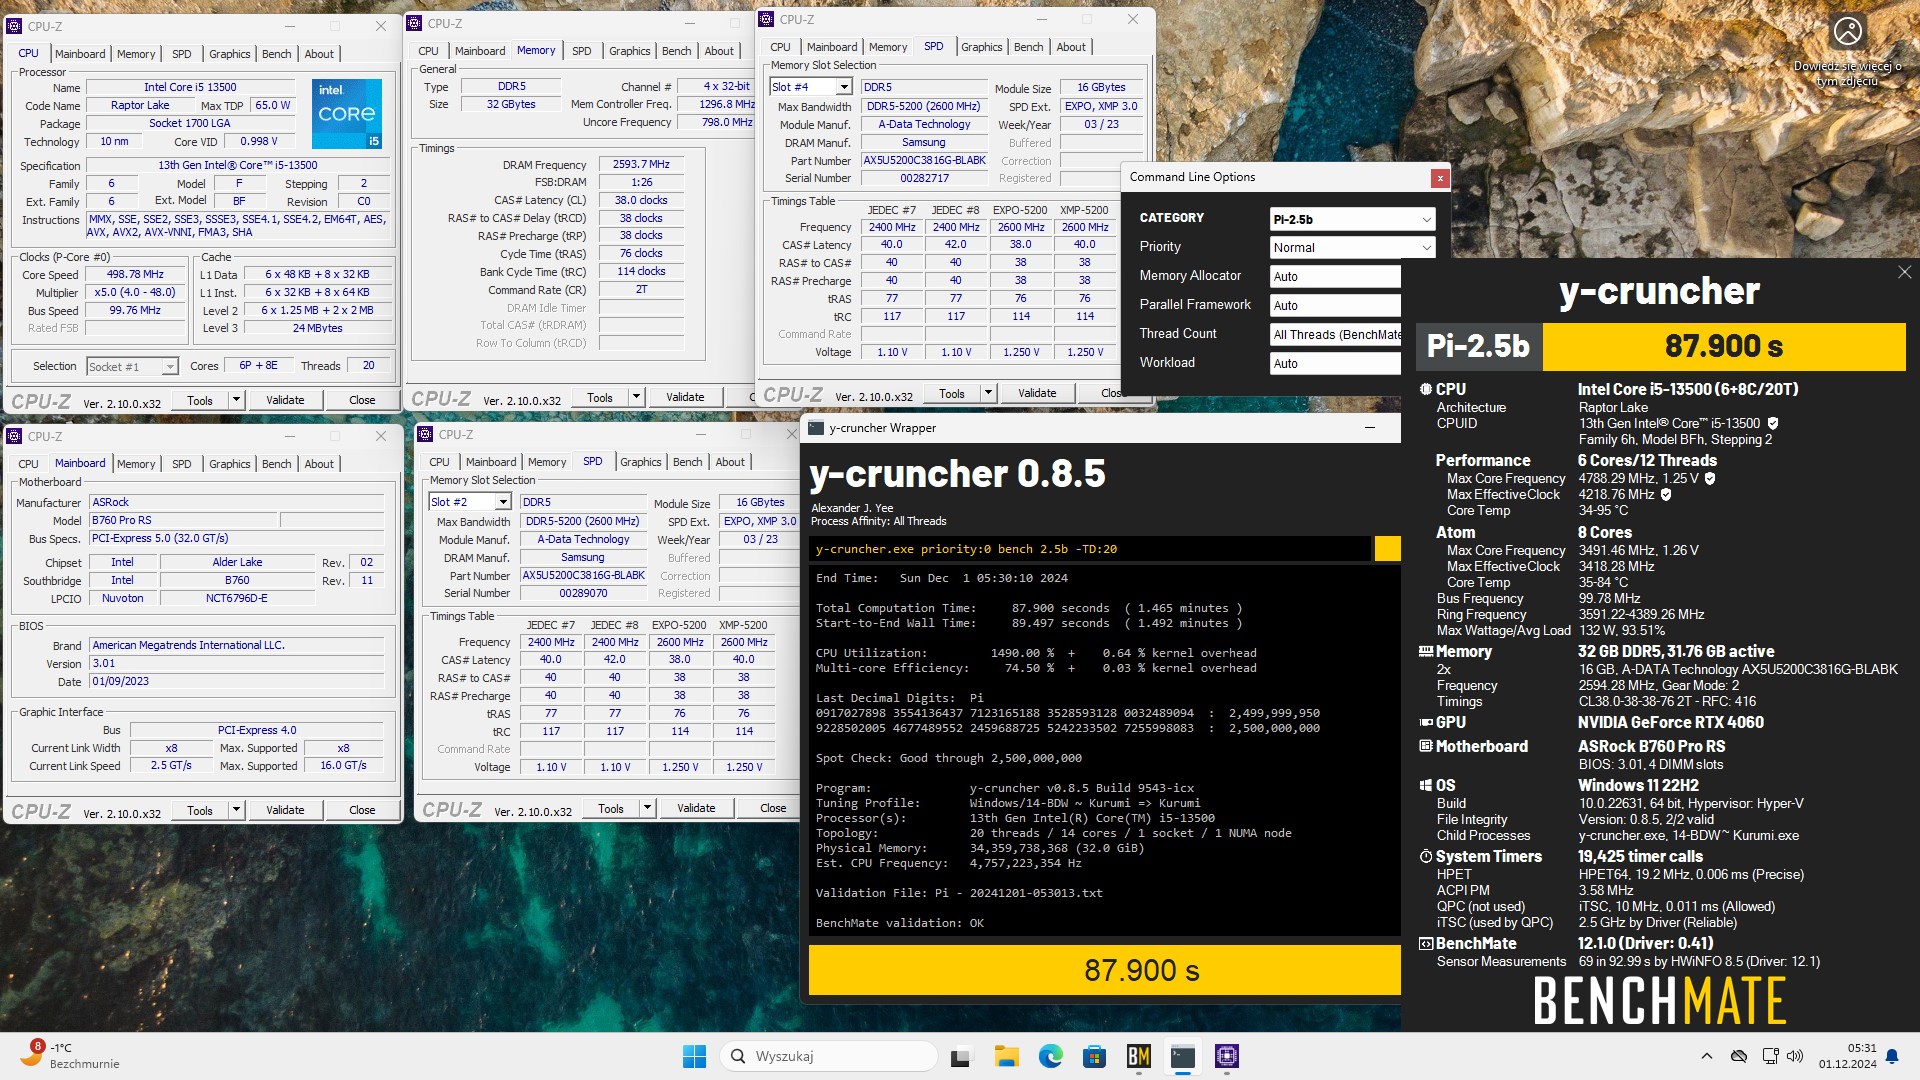Viewport: 1920px width, 1080px height.
Task: Switch to the terminal taskbar icon
Action: [1183, 1056]
